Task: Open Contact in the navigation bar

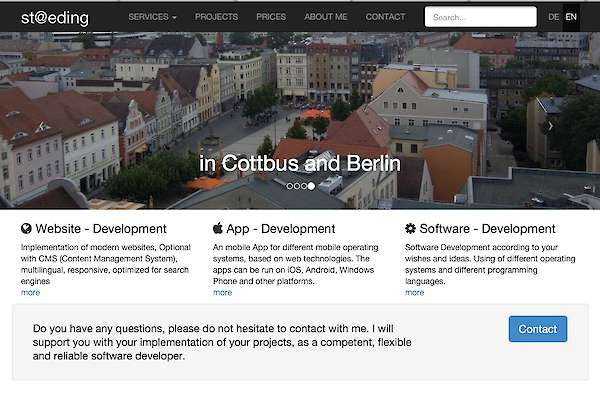Action: (385, 17)
